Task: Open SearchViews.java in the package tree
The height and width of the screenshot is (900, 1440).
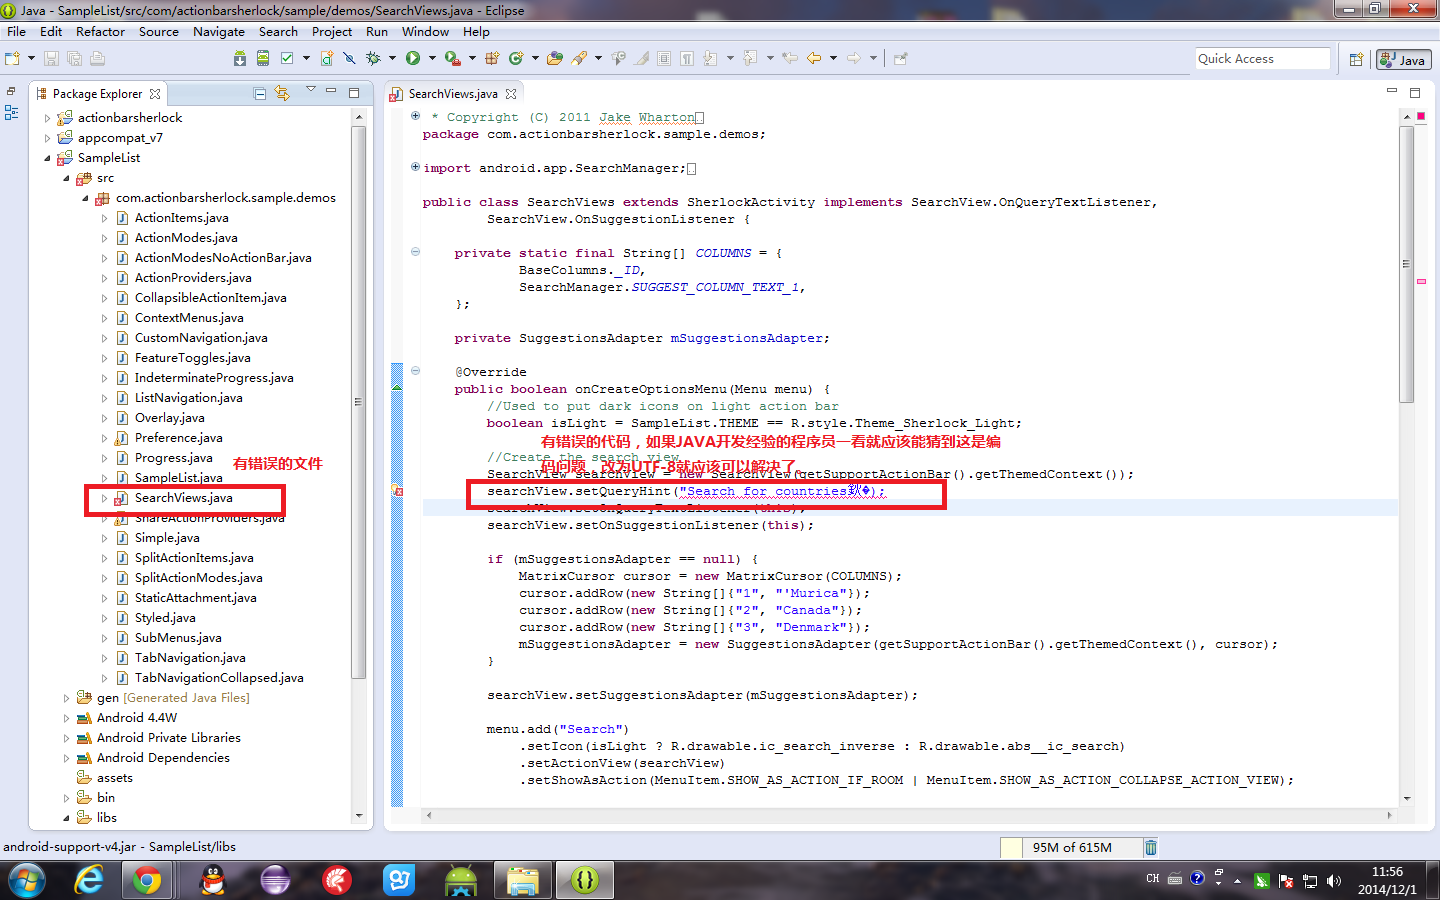Action: pyautogui.click(x=183, y=498)
